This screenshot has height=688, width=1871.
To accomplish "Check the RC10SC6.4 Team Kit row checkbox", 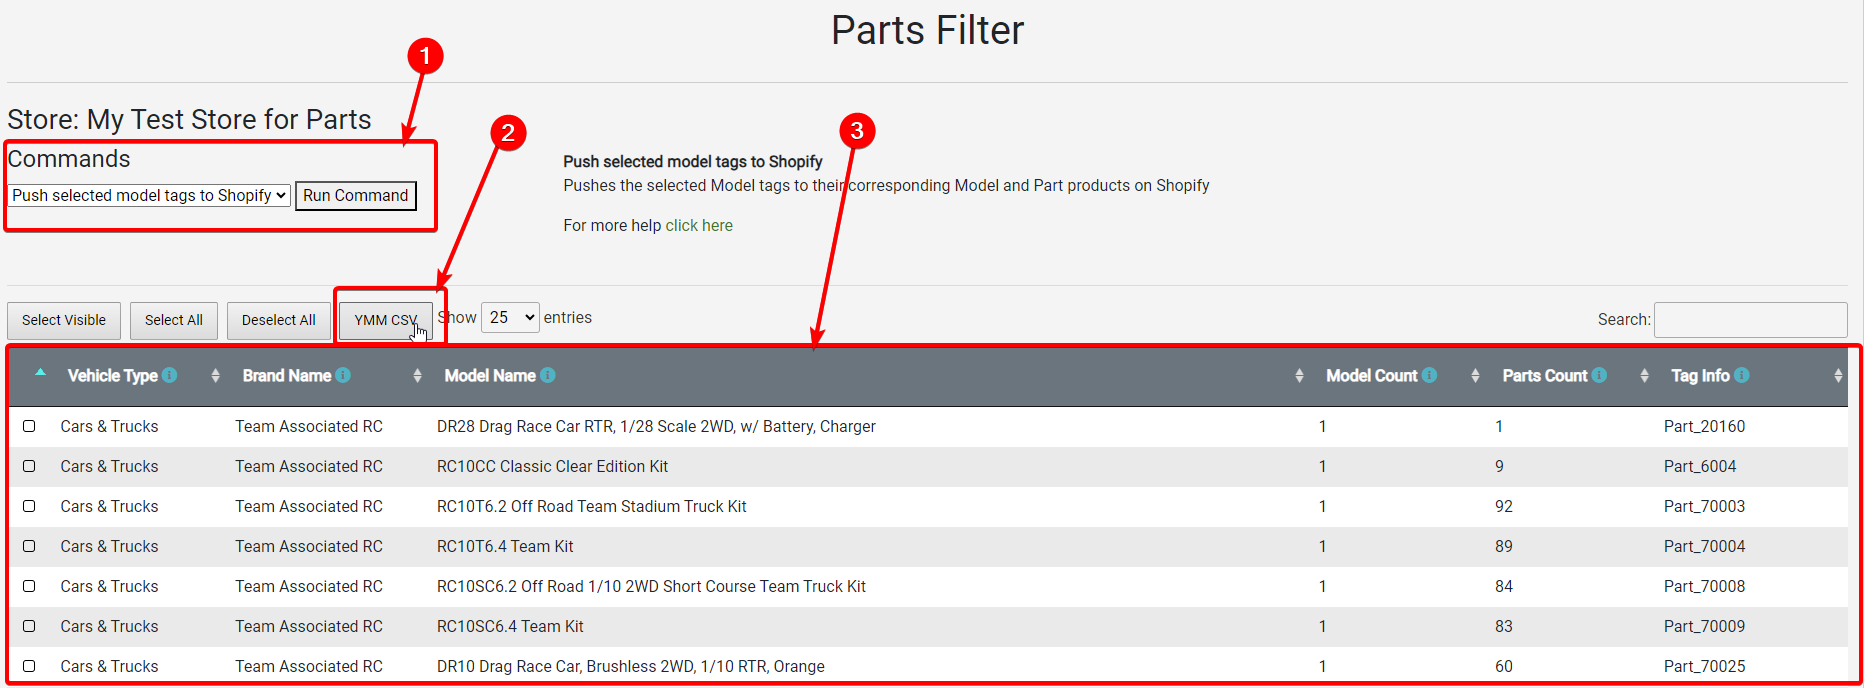I will click(x=29, y=626).
